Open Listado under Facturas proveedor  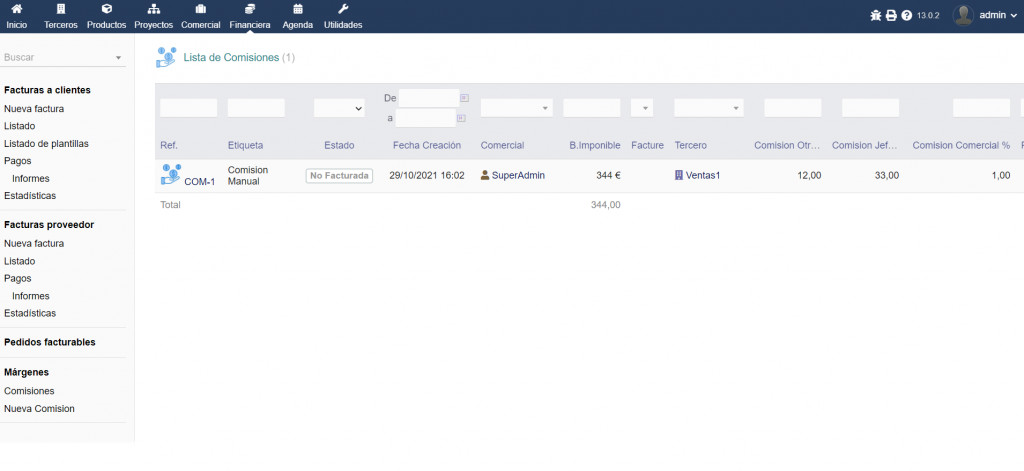click(x=20, y=261)
